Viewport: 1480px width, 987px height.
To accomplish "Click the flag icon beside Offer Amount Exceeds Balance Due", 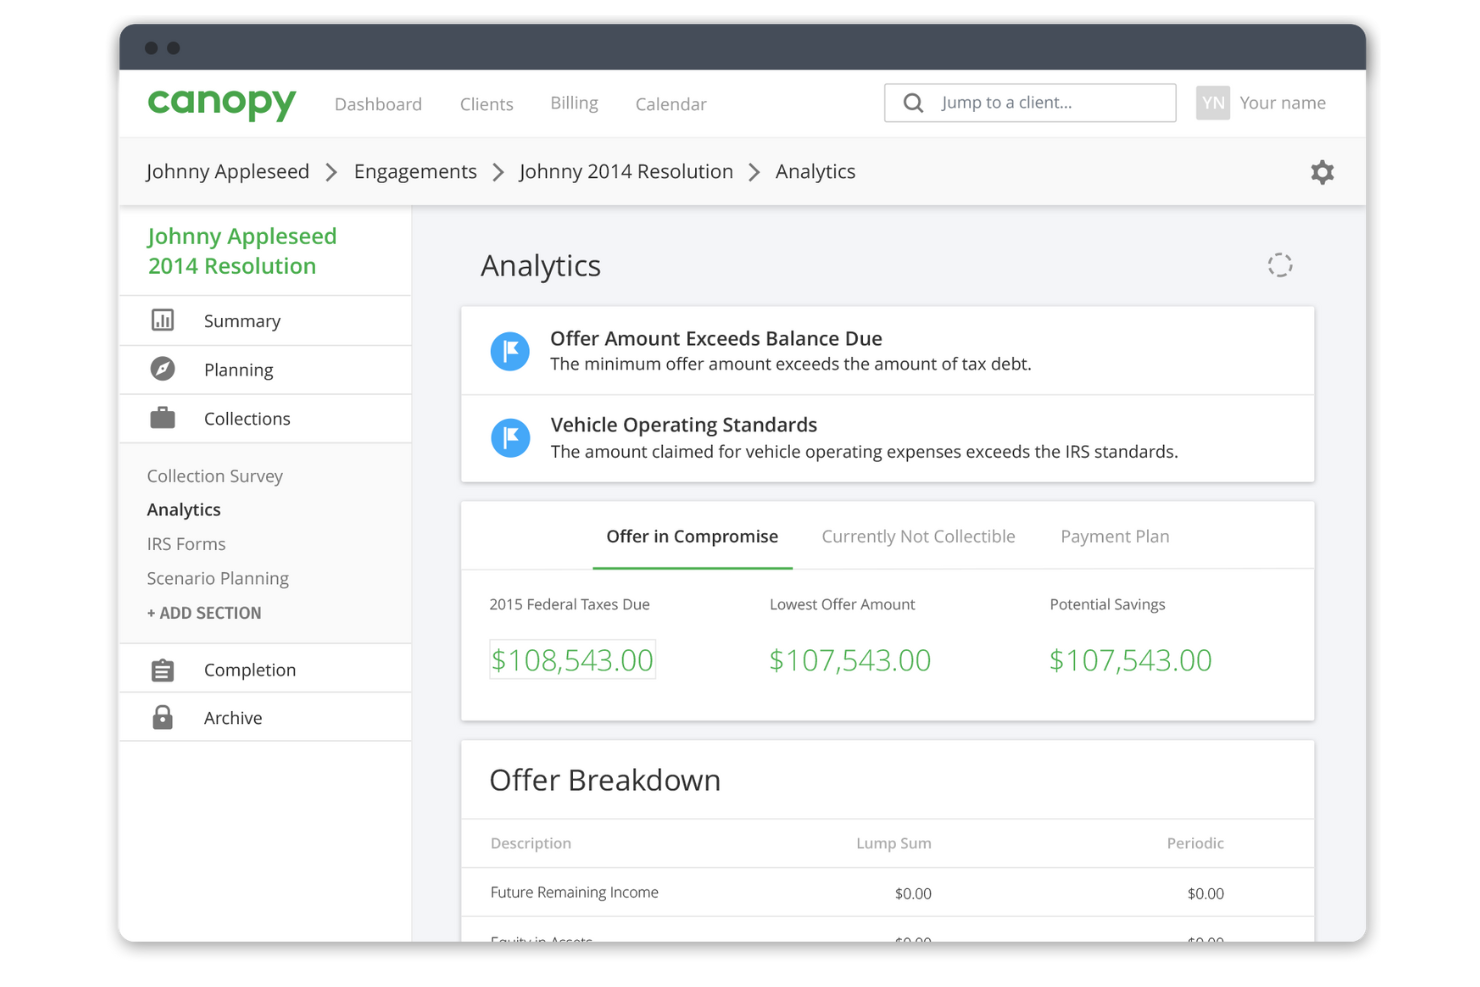I will [510, 351].
